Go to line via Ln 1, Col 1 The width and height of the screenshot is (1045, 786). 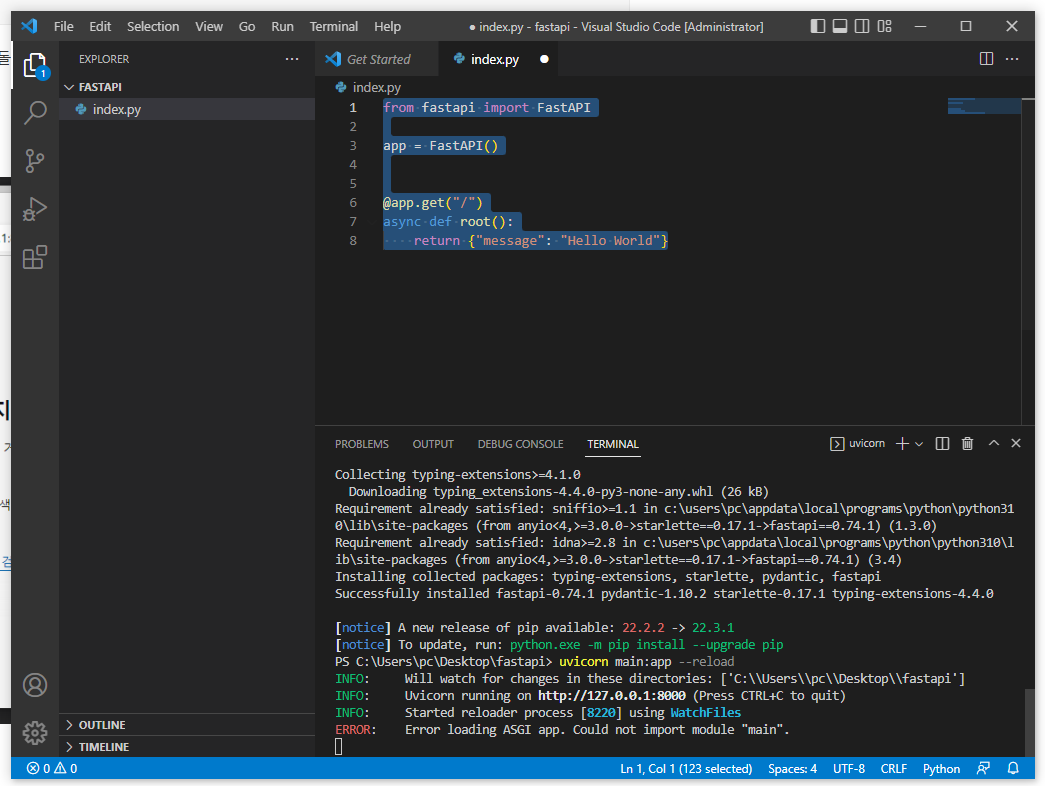pyautogui.click(x=686, y=769)
